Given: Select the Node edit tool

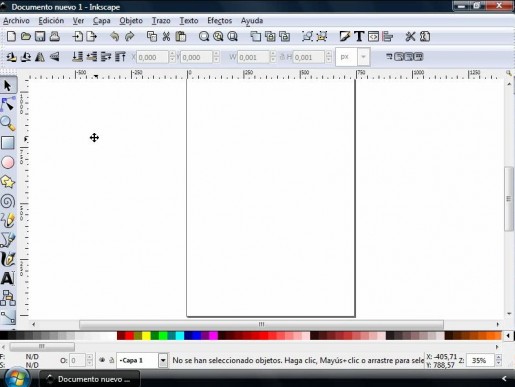Looking at the screenshot, I should click(8, 104).
